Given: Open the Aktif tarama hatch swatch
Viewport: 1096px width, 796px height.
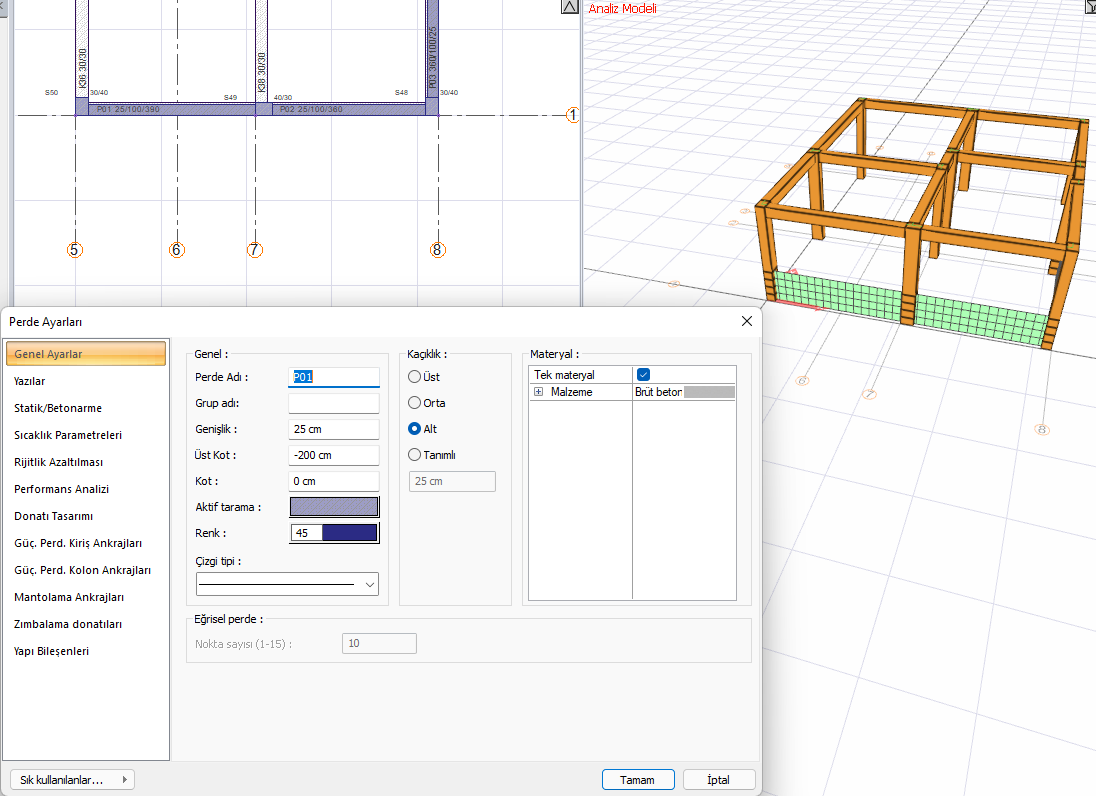Looking at the screenshot, I should coord(334,507).
